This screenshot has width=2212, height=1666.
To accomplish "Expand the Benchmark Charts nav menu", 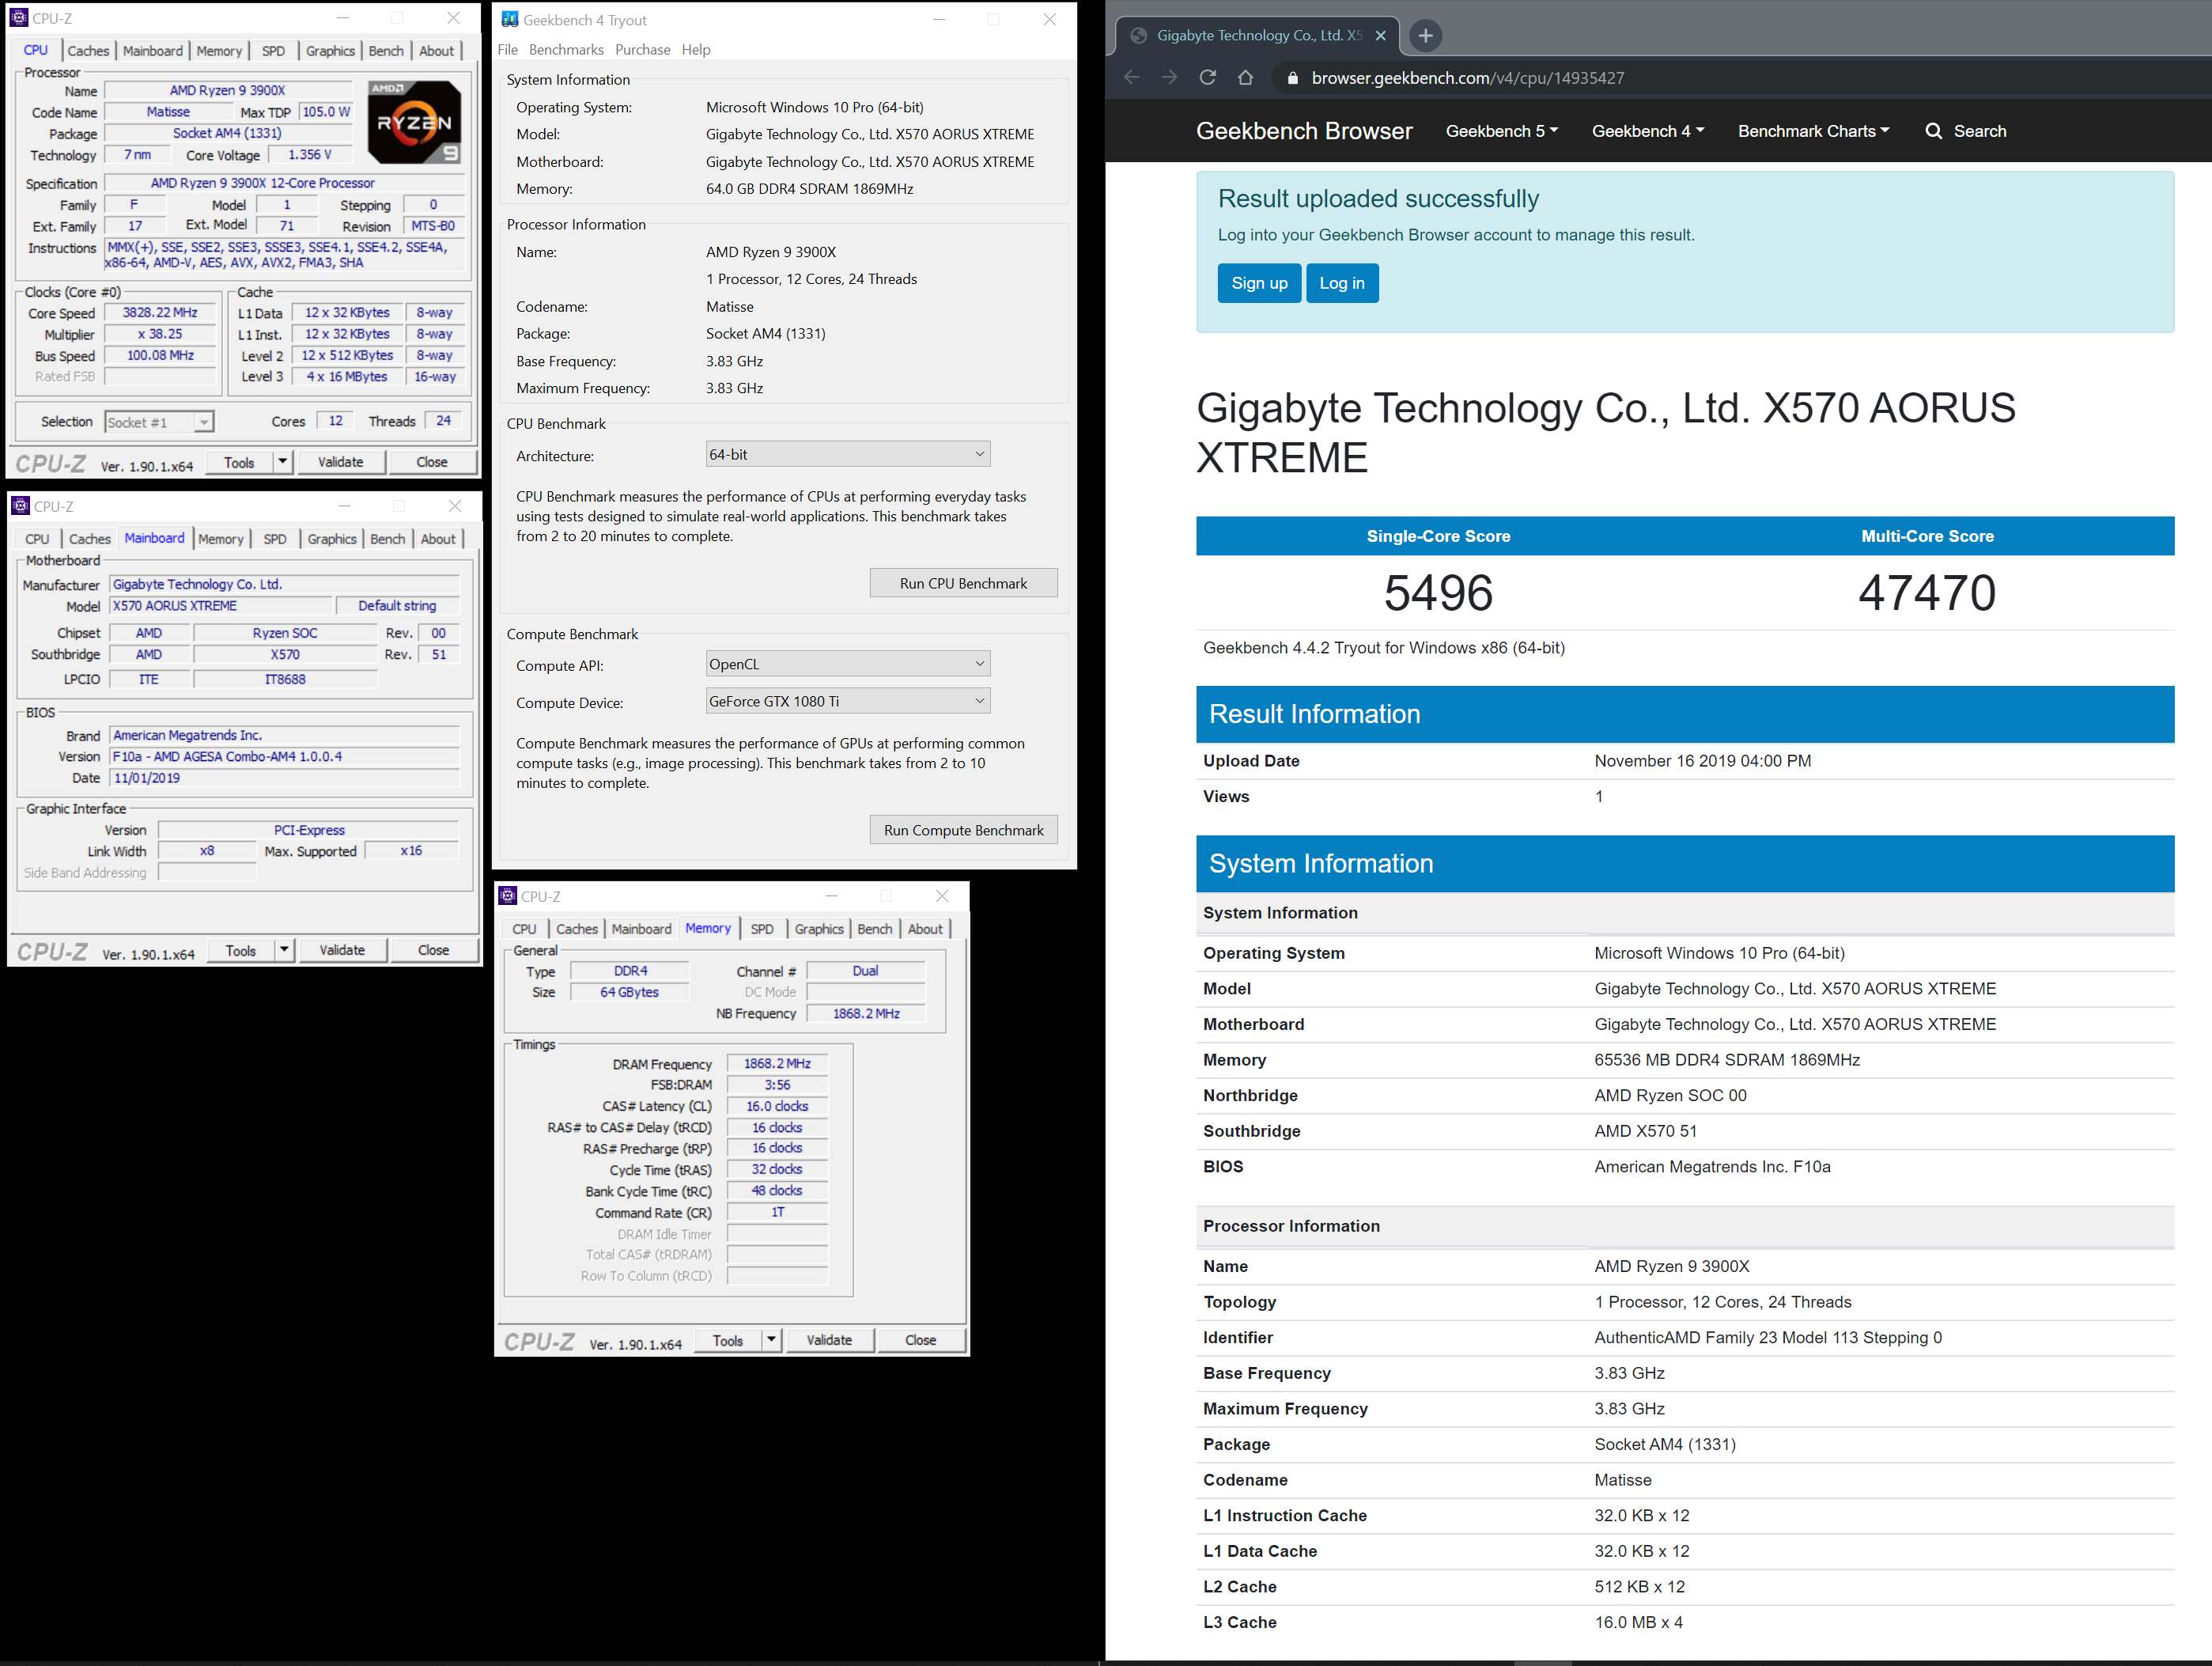I will 1813,131.
